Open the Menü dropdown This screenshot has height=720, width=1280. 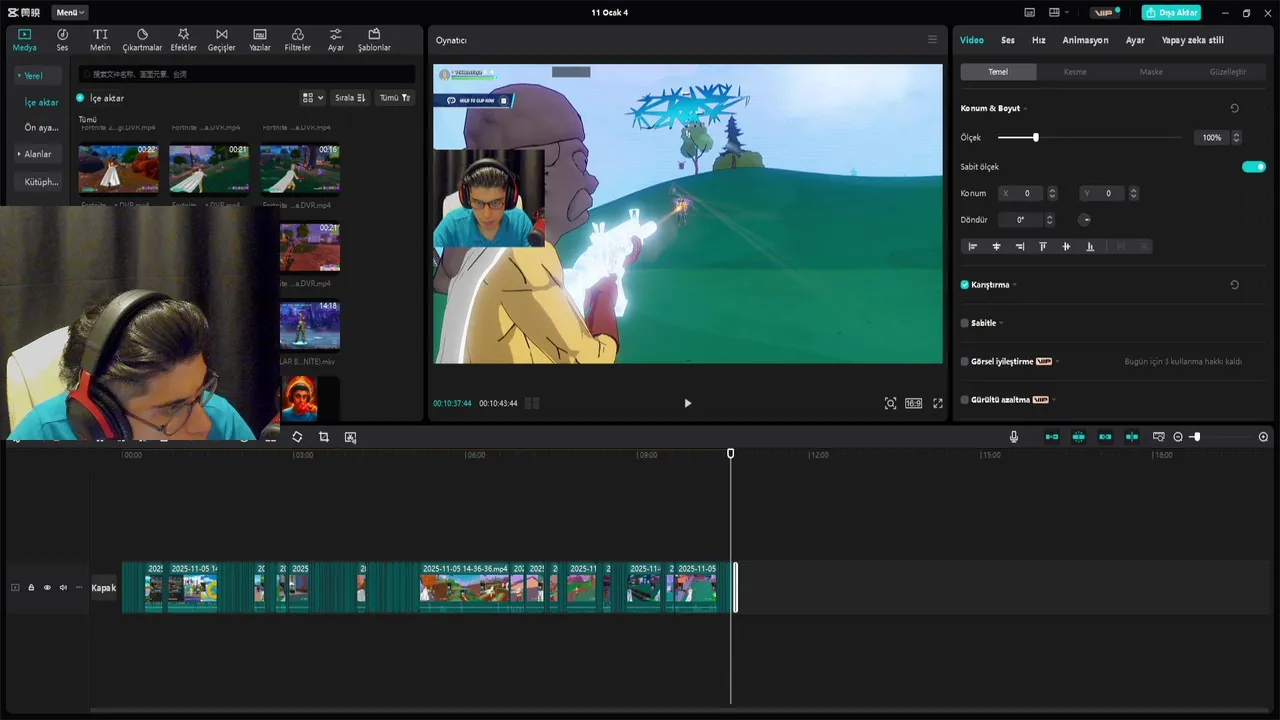[x=69, y=13]
